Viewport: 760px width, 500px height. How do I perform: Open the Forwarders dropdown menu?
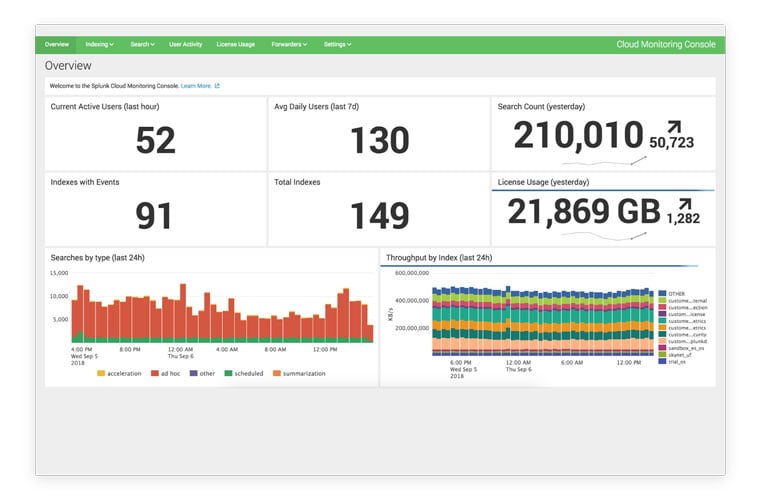point(290,45)
